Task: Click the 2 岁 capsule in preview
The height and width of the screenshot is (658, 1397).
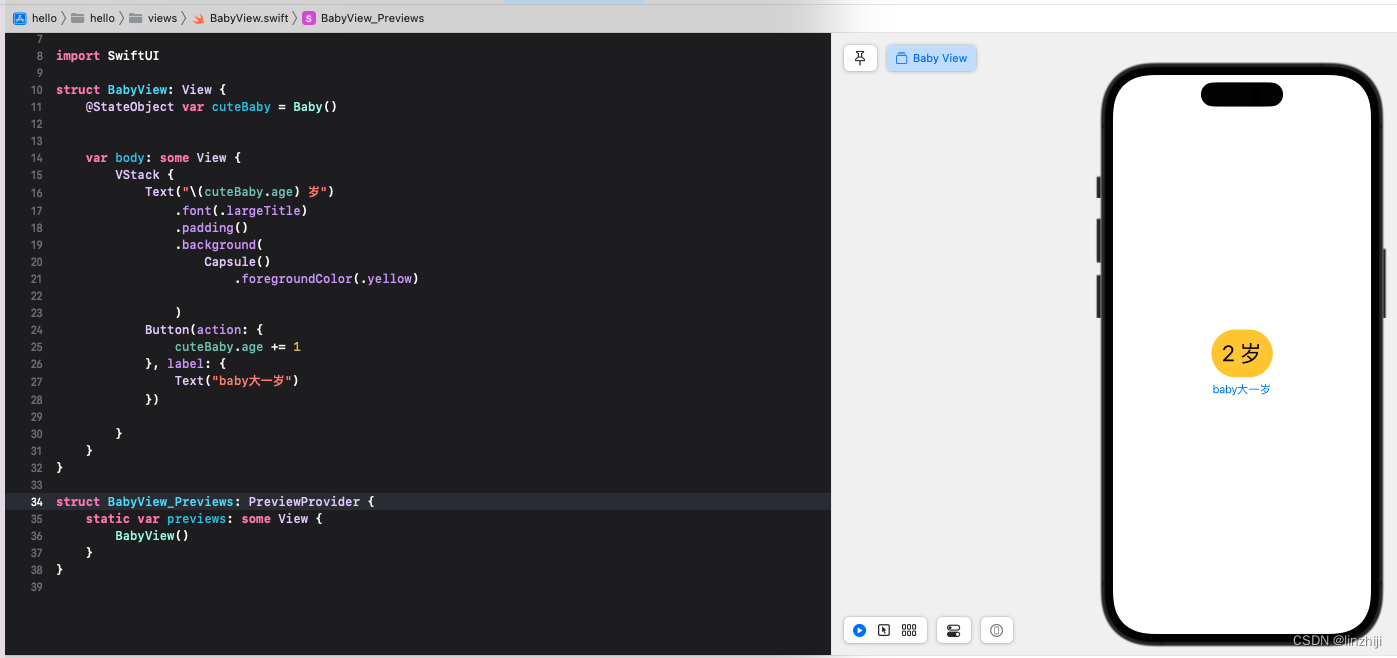Action: click(1242, 353)
